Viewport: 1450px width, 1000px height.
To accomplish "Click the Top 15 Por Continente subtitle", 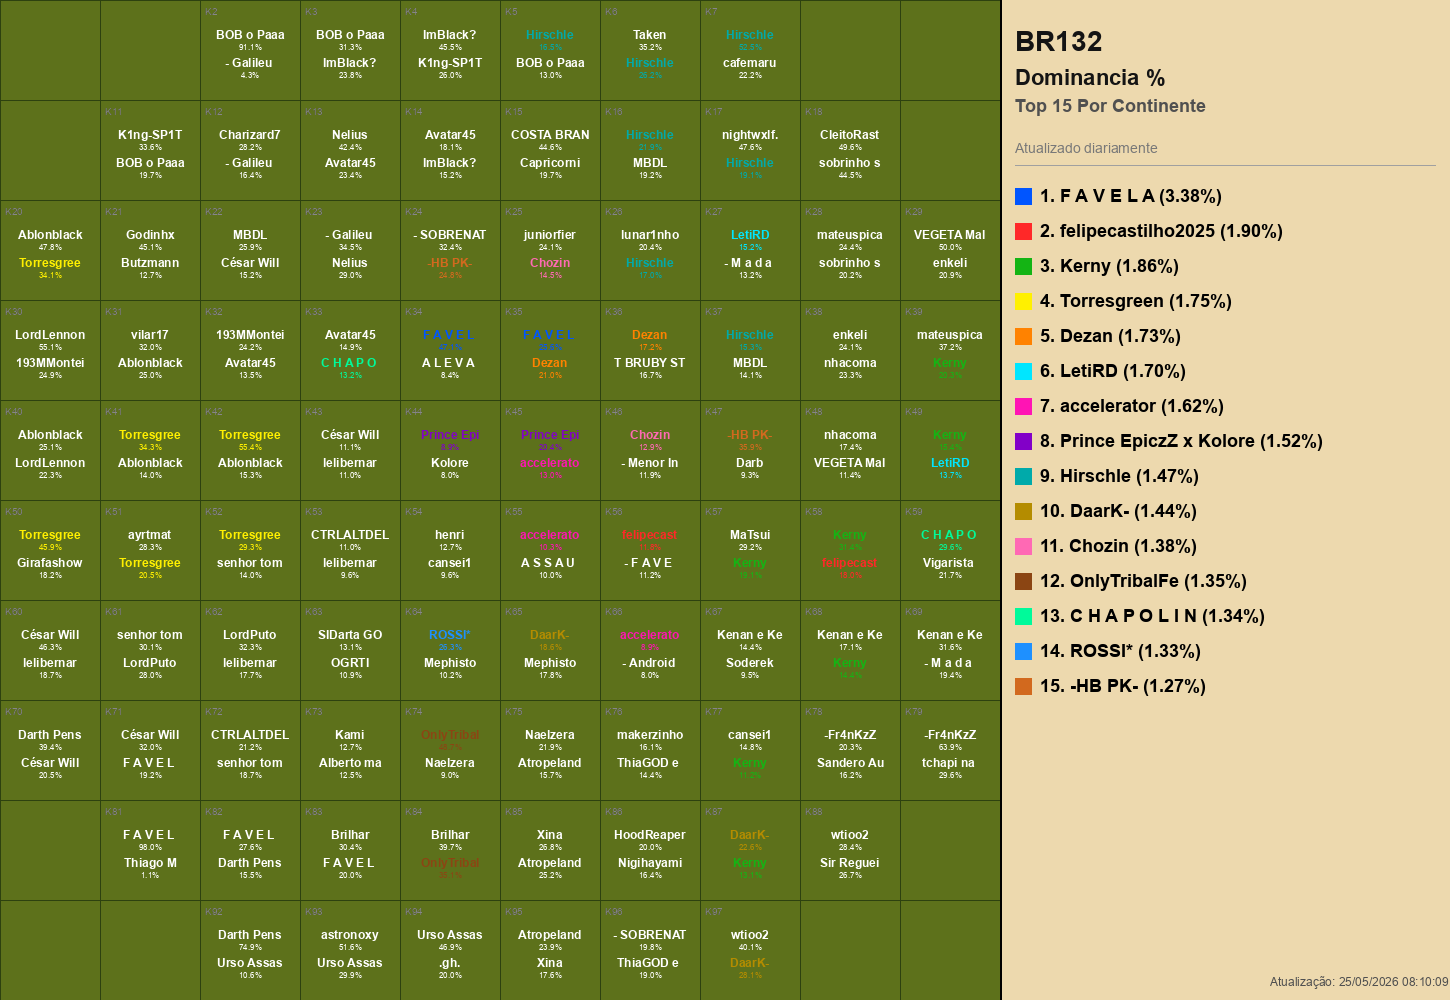I will click(1110, 106).
